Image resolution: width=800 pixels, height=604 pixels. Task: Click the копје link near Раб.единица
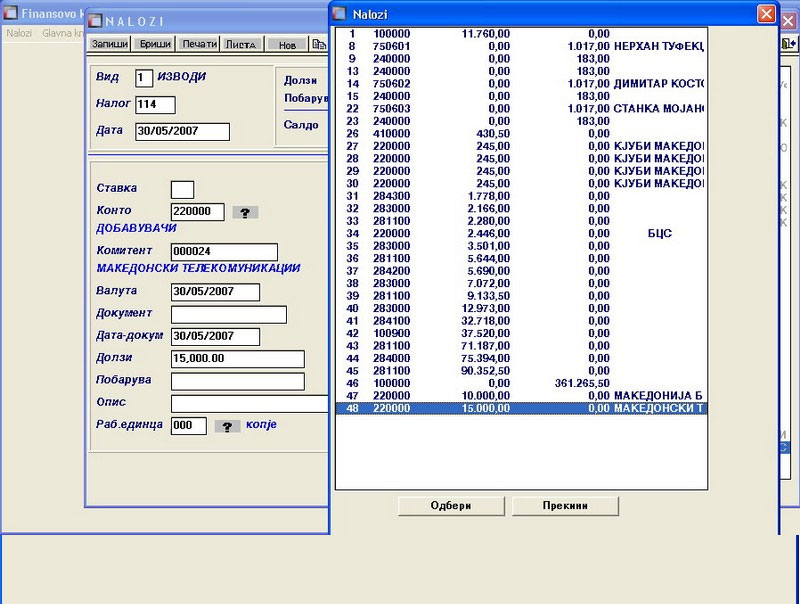pyautogui.click(x=261, y=424)
